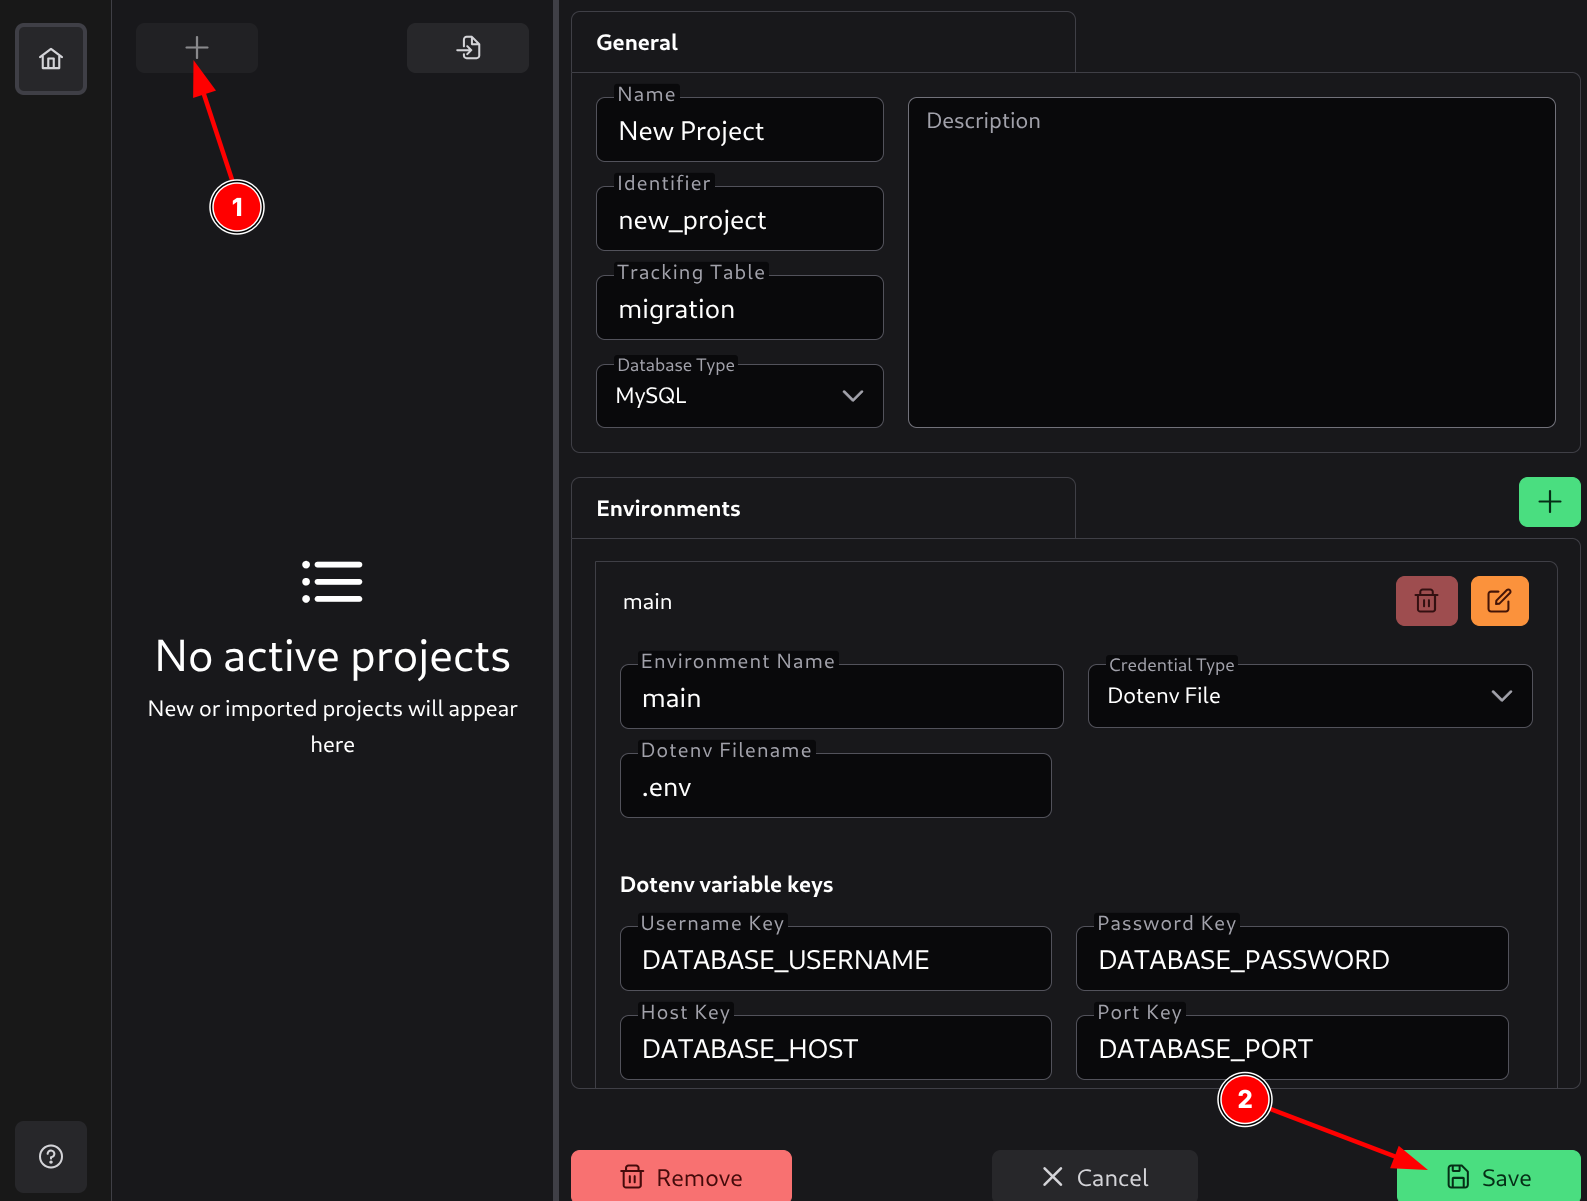Click the 'Dotenv variable keys' heading
The height and width of the screenshot is (1201, 1587).
point(727,884)
